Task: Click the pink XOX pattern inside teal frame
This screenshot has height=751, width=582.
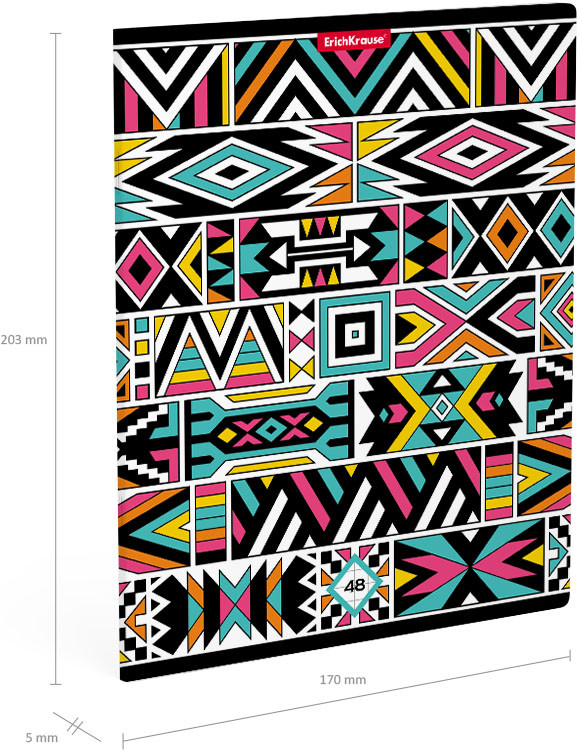Action: pyautogui.click(x=272, y=429)
